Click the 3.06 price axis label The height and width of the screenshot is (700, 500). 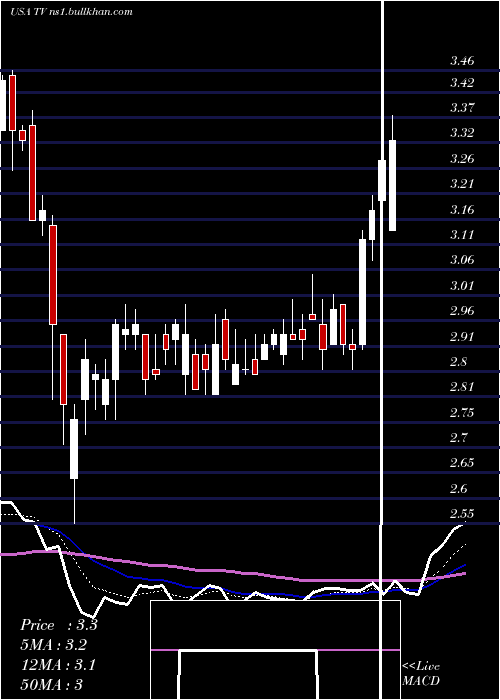[x=462, y=259]
